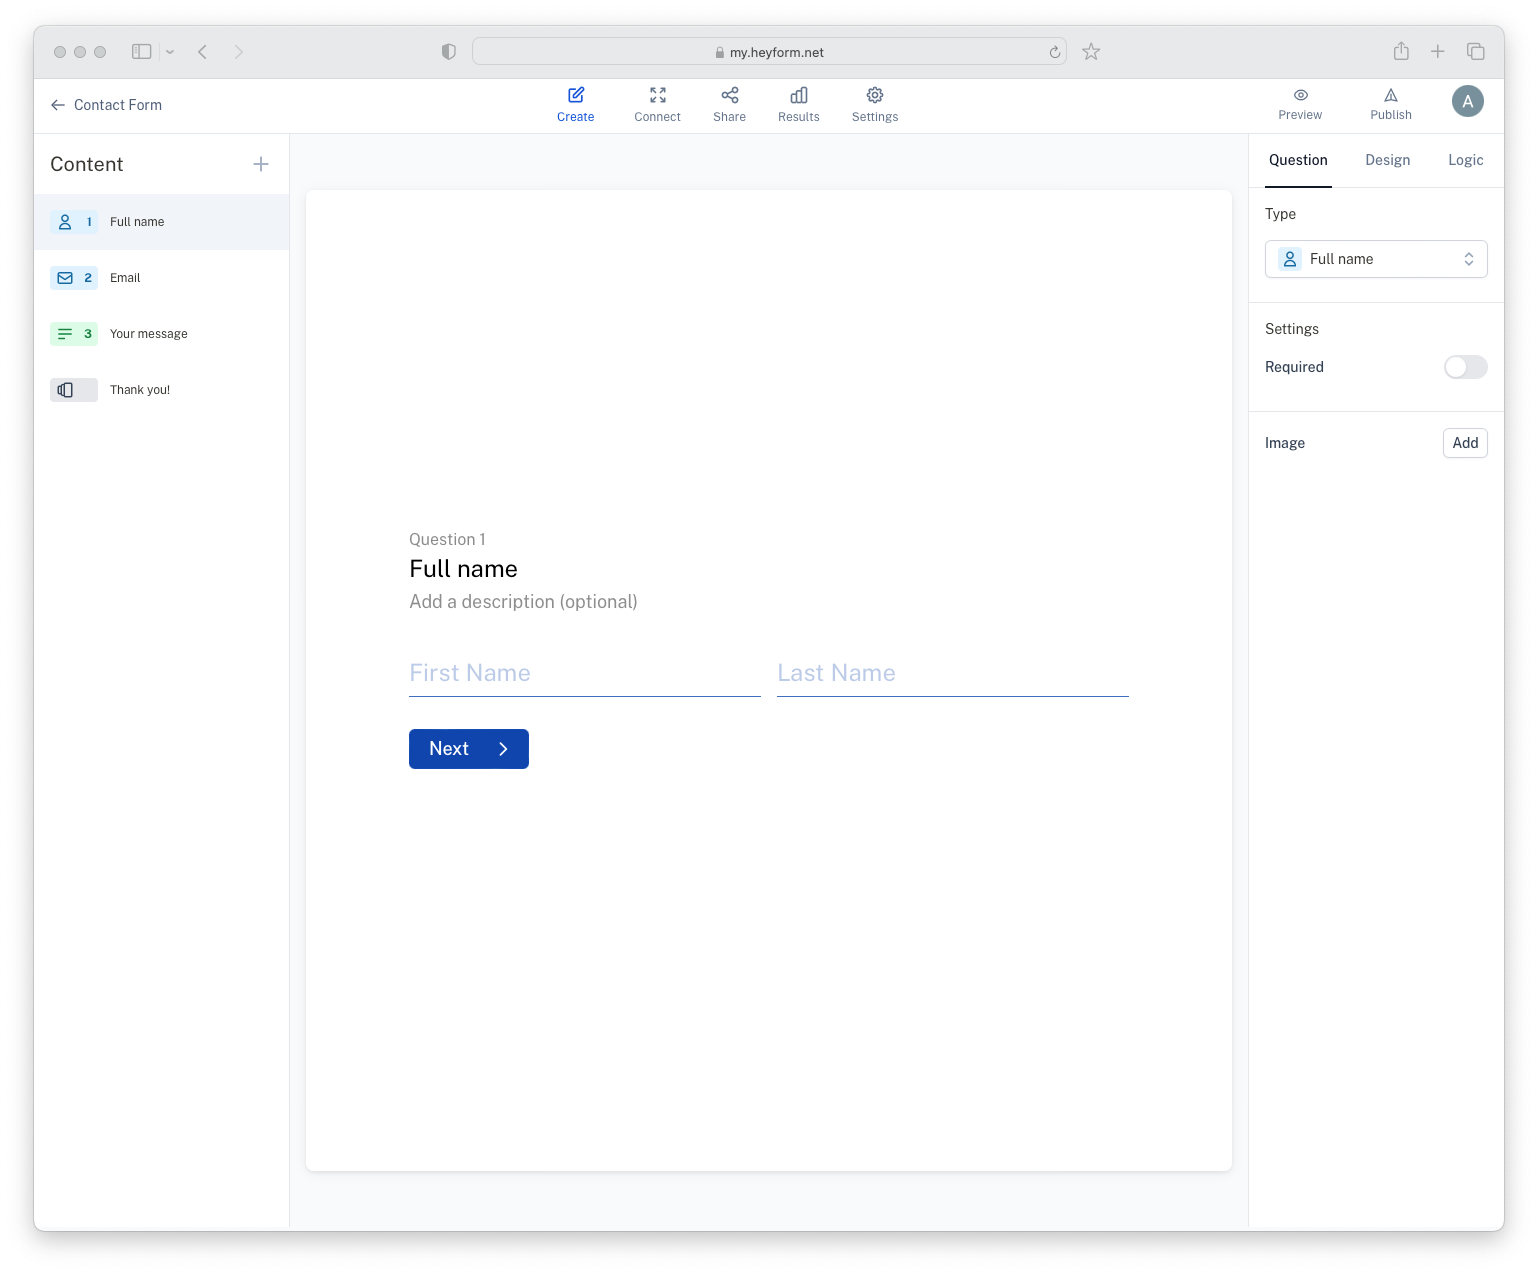Switch to the Design tab

point(1388,160)
